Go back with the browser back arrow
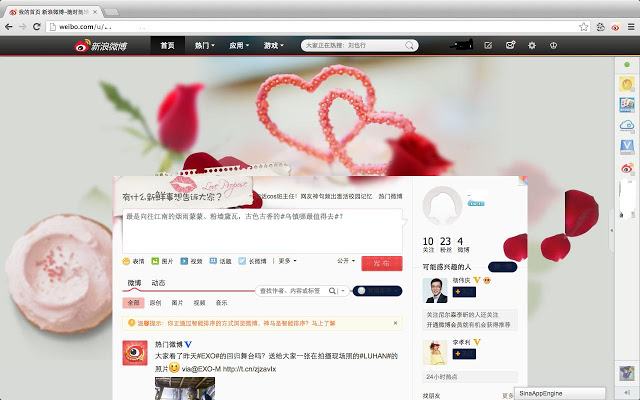 tap(9, 27)
